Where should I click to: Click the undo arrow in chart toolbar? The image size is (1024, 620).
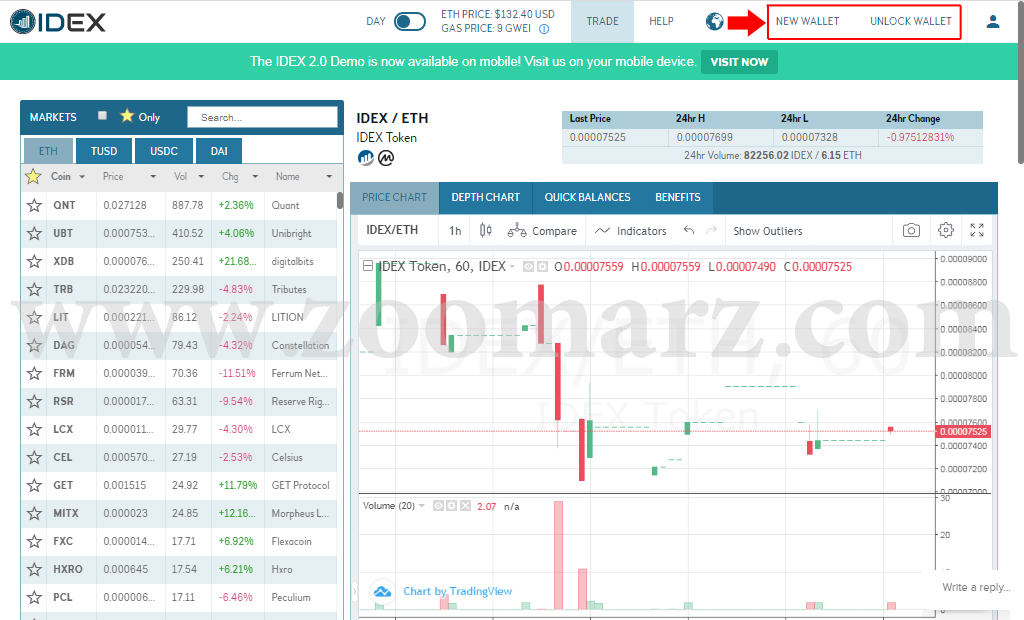[x=689, y=230]
